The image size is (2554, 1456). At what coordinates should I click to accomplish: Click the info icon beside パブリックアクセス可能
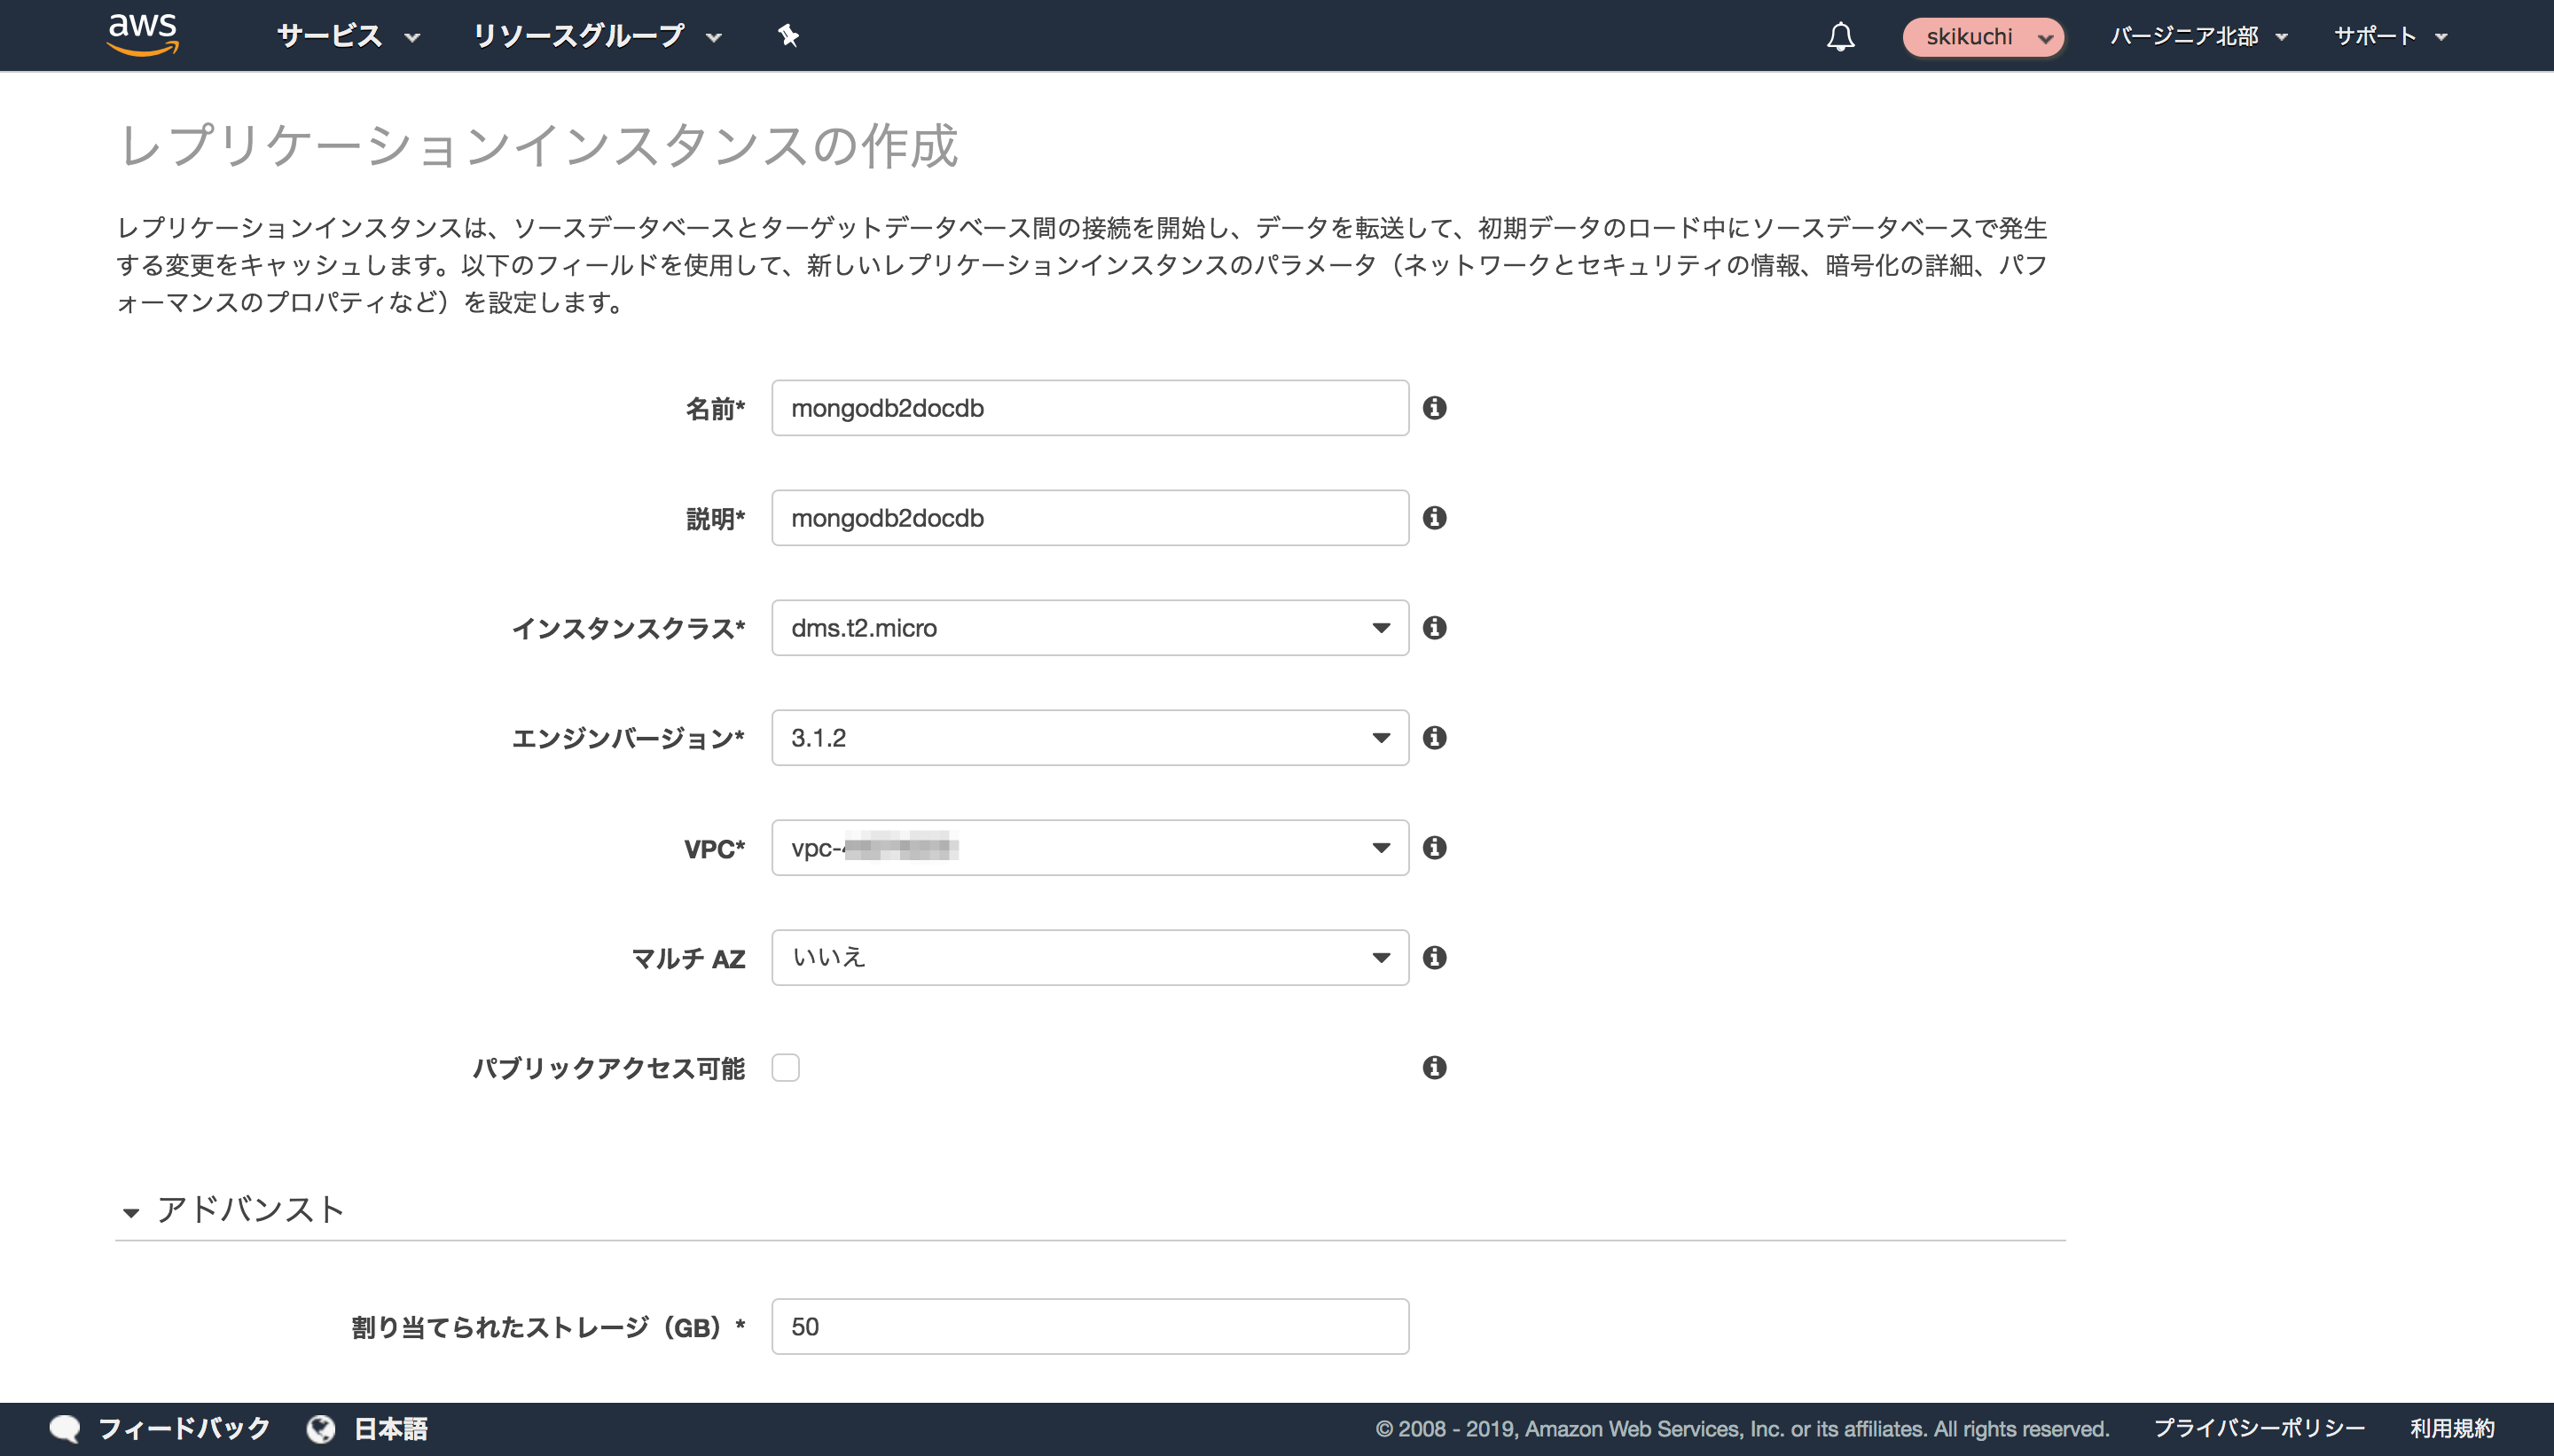tap(1436, 1067)
